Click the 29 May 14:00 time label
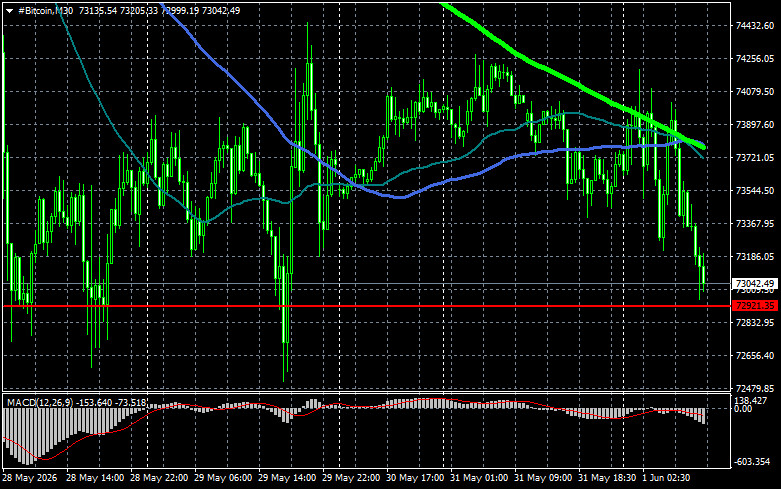 287,478
